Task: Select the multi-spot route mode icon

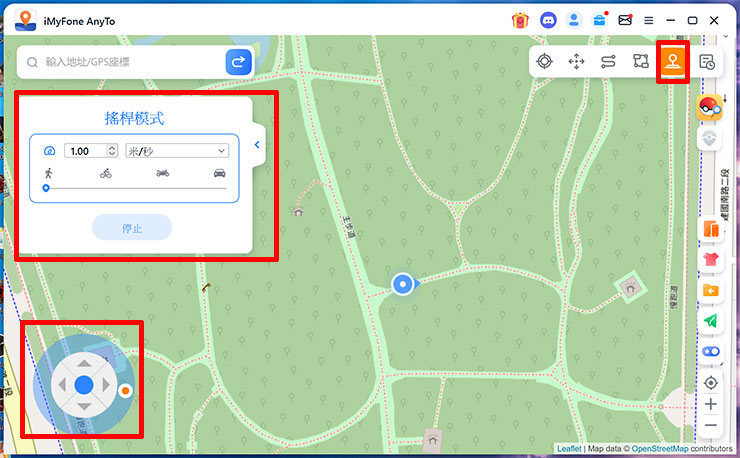Action: pos(640,61)
